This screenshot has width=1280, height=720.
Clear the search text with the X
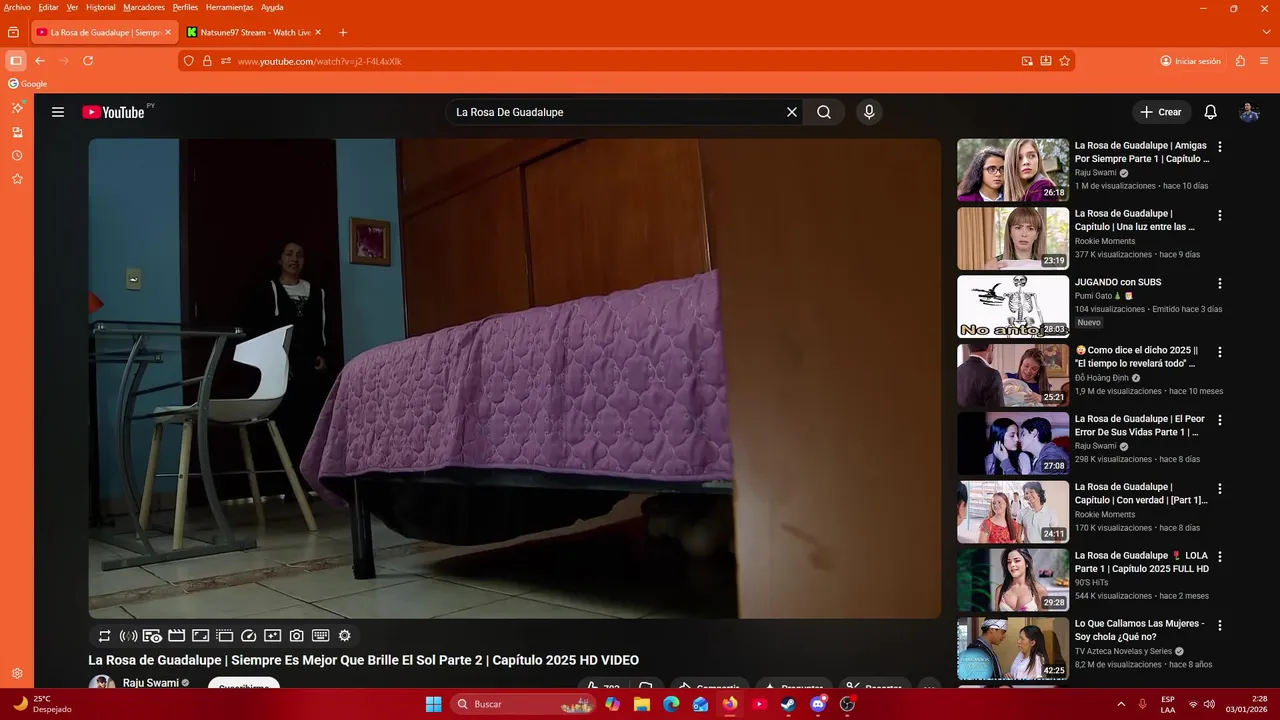[792, 112]
